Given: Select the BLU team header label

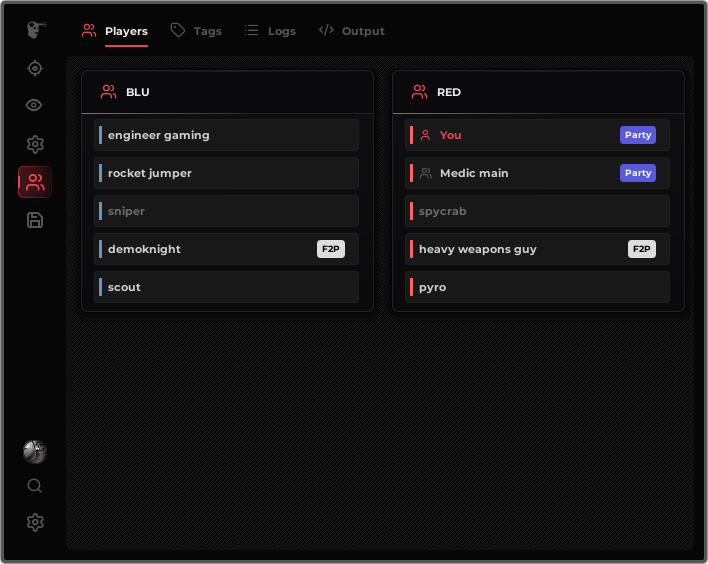Looking at the screenshot, I should click(x=138, y=92).
